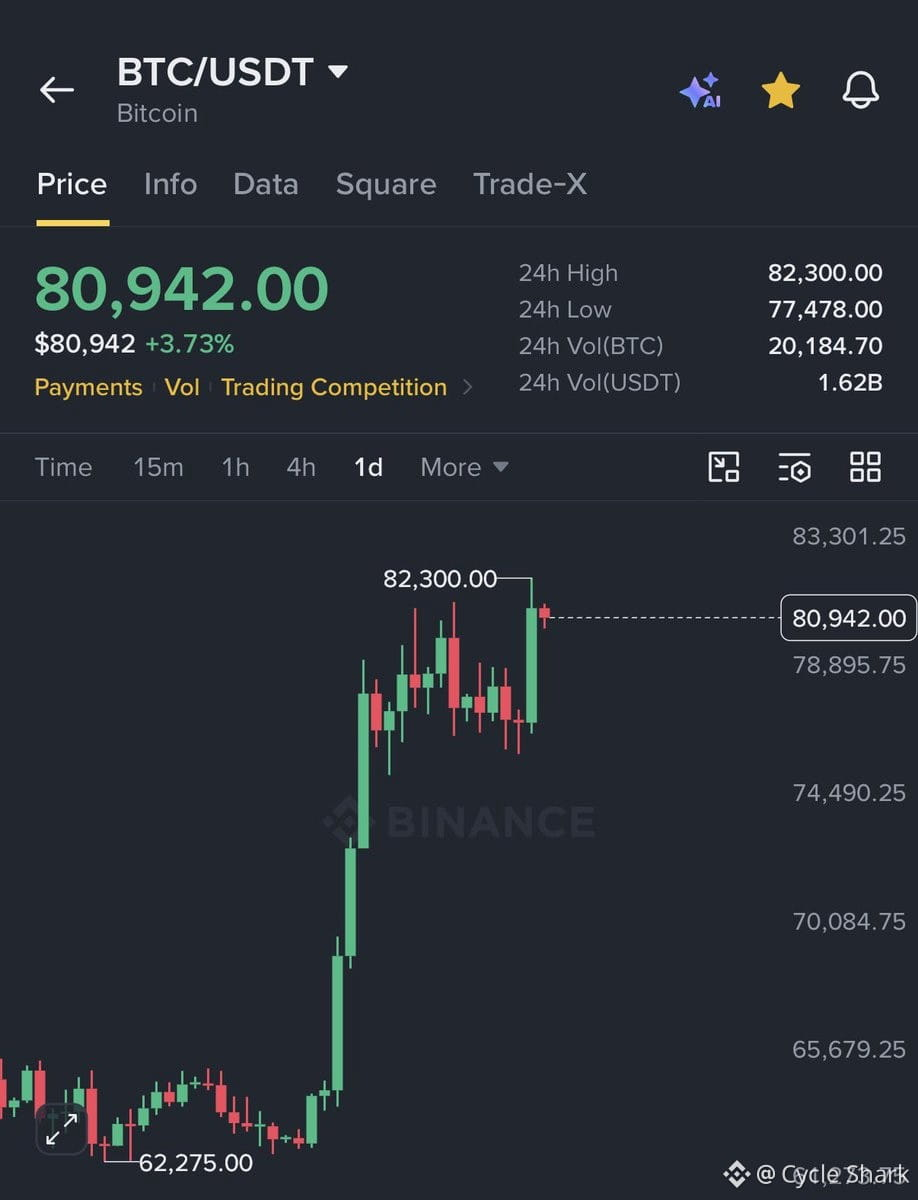Image resolution: width=918 pixels, height=1200 pixels.
Task: Open the four-square grid layout icon
Action: coord(865,467)
